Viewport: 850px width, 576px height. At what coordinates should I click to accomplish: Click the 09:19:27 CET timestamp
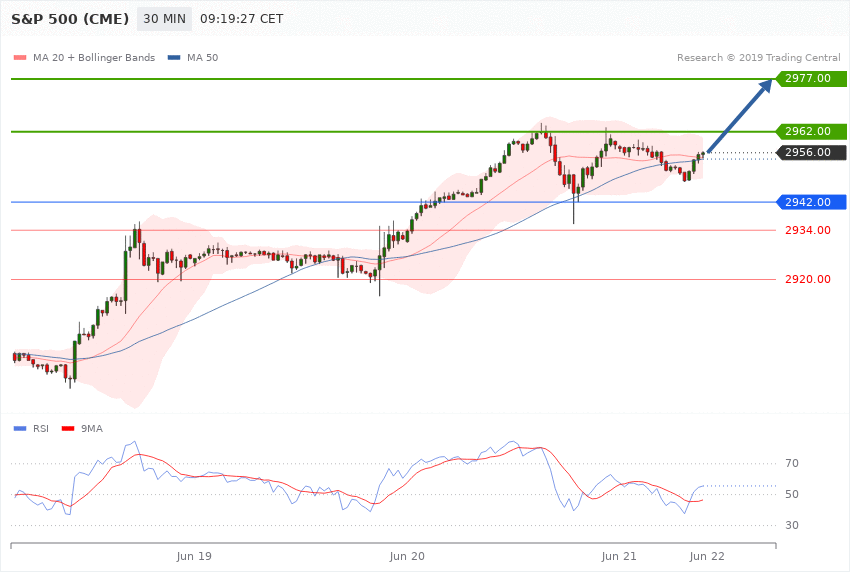click(x=242, y=19)
